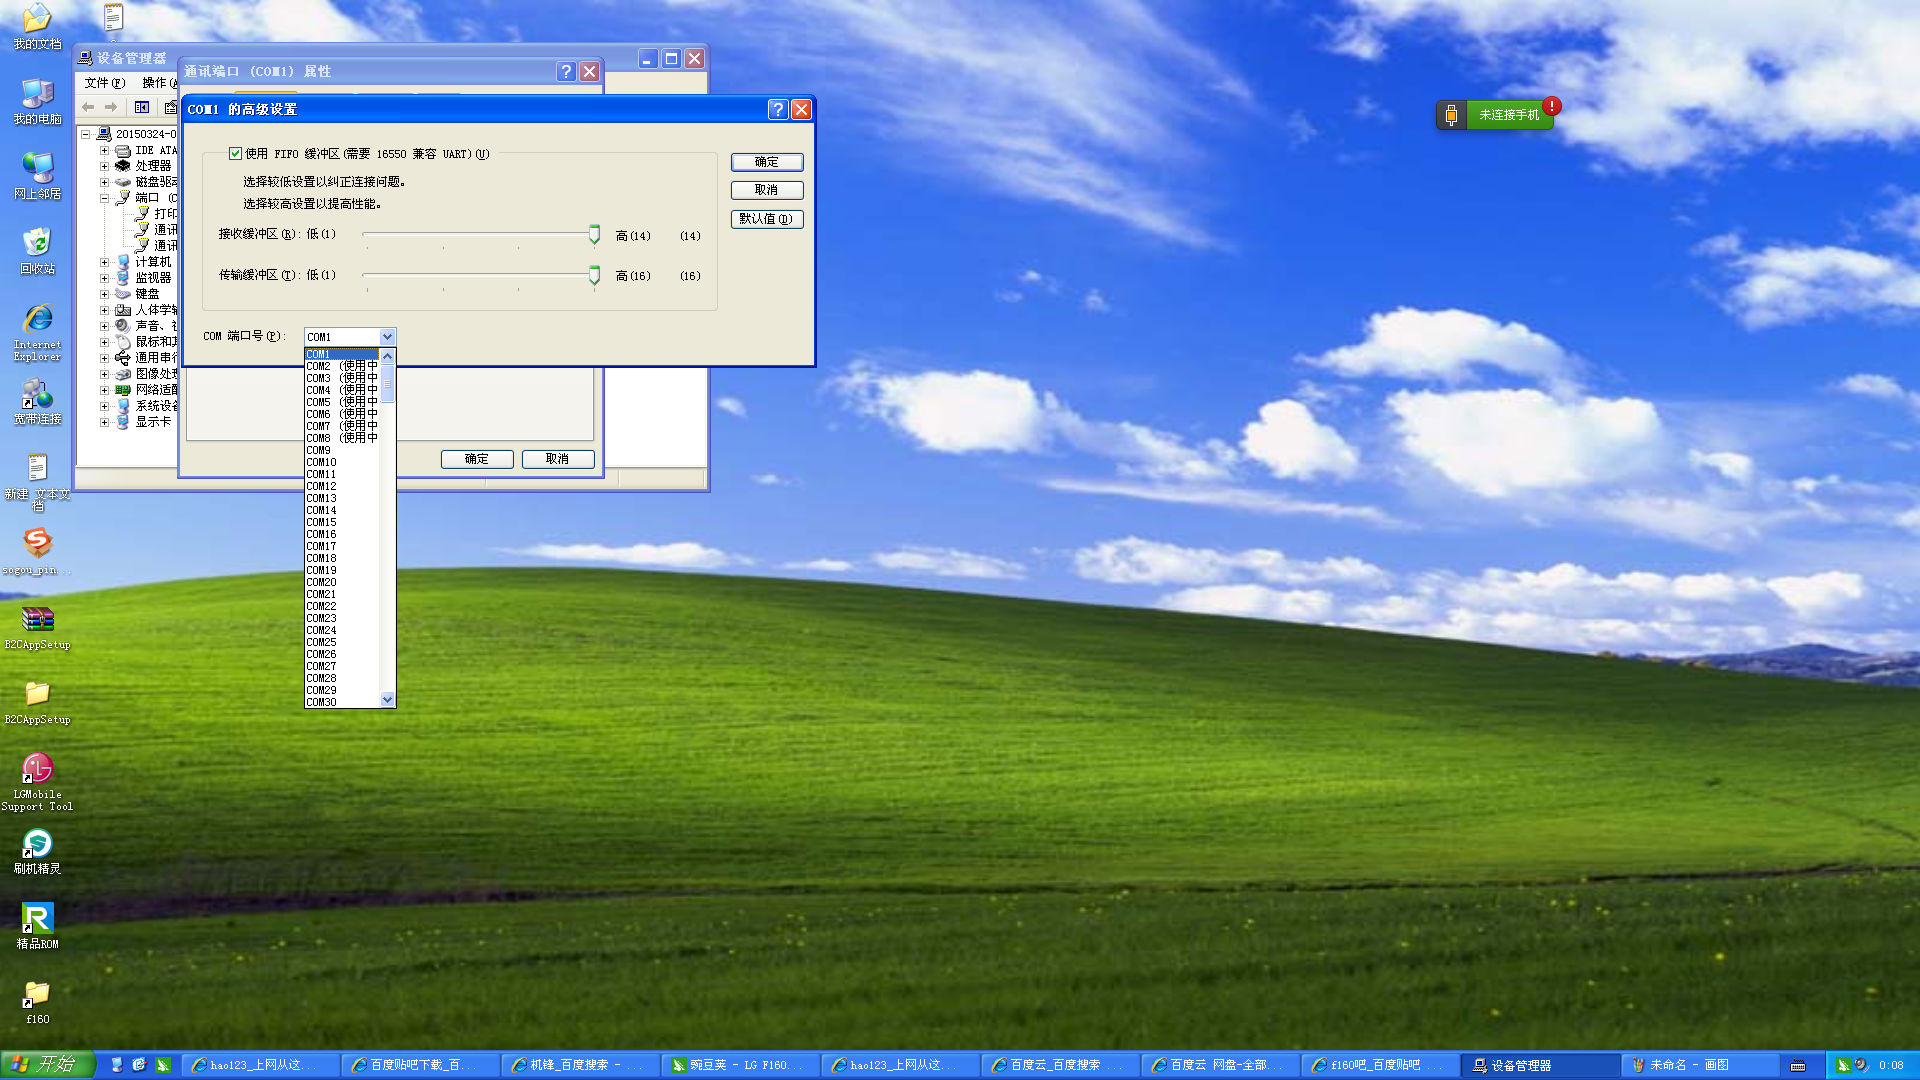Switch to 未命名 - 画图 taskbar button
Screen dimensions: 1920x1080
pos(1700,1065)
